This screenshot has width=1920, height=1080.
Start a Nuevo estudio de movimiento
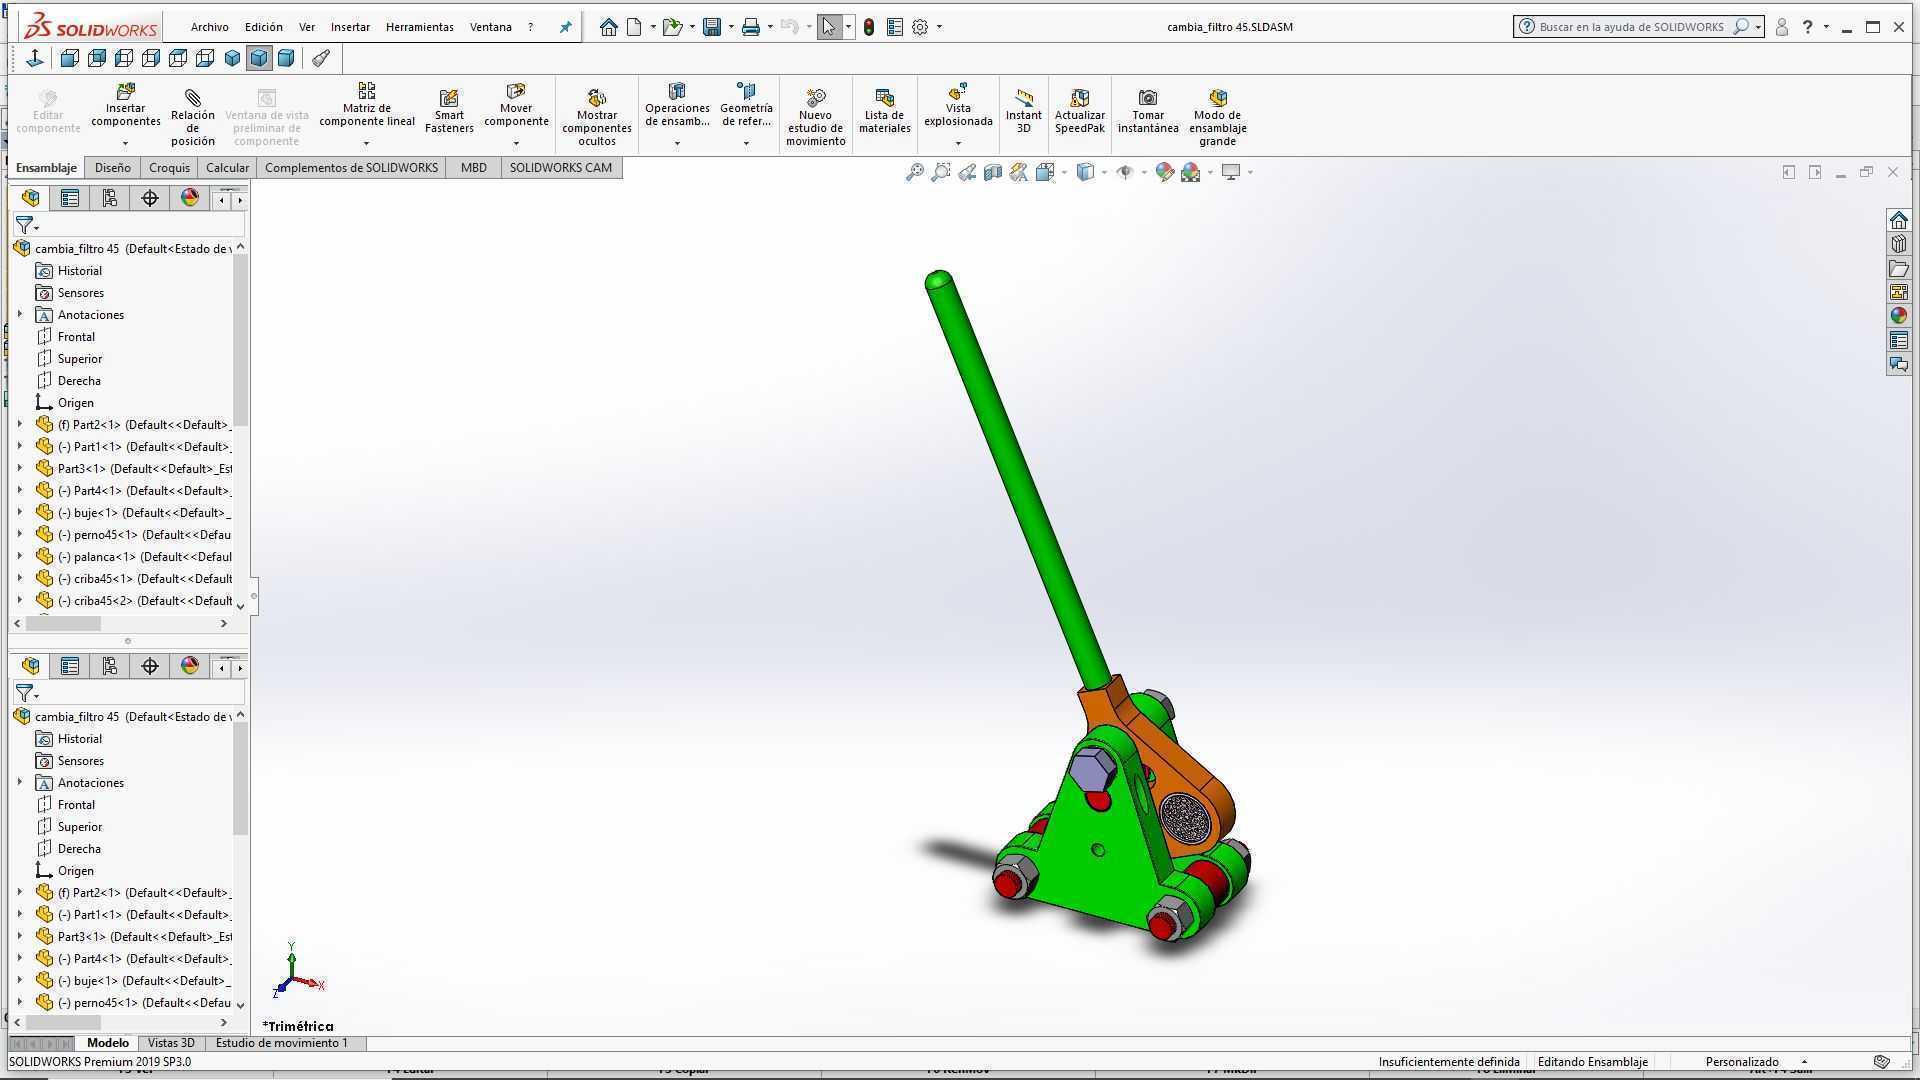[816, 118]
